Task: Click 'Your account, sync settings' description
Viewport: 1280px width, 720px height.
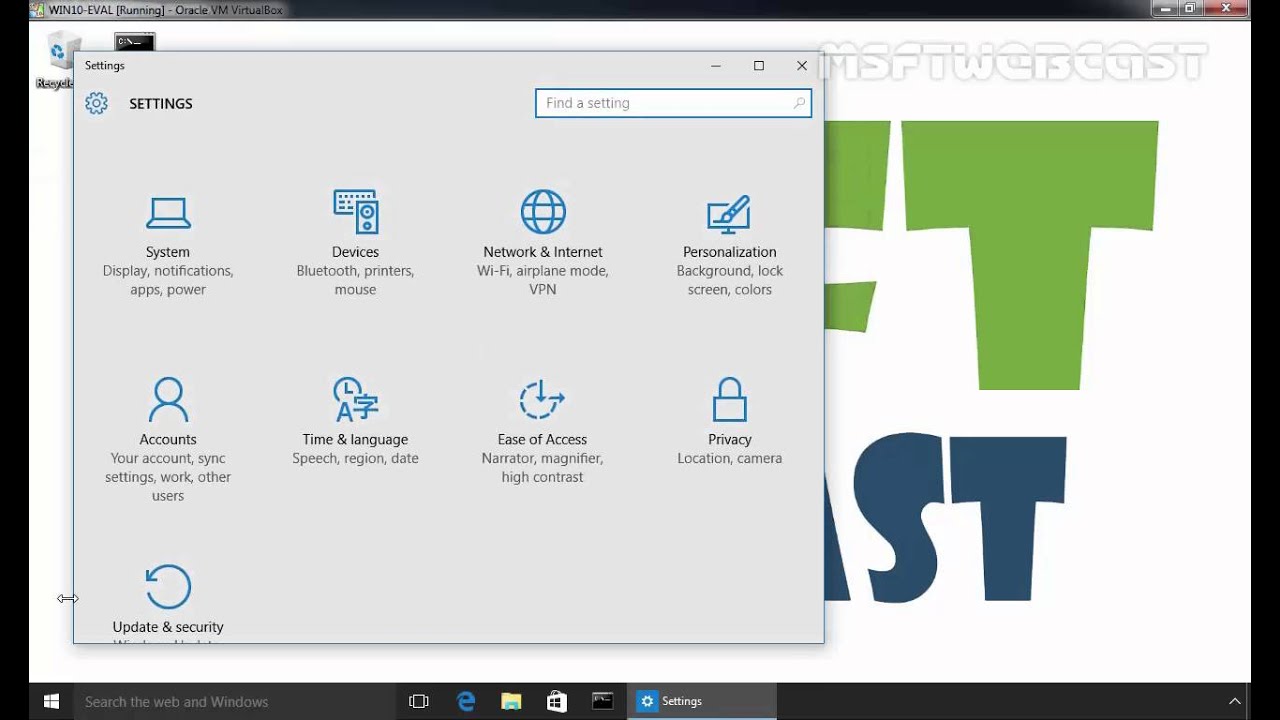Action: click(168, 477)
